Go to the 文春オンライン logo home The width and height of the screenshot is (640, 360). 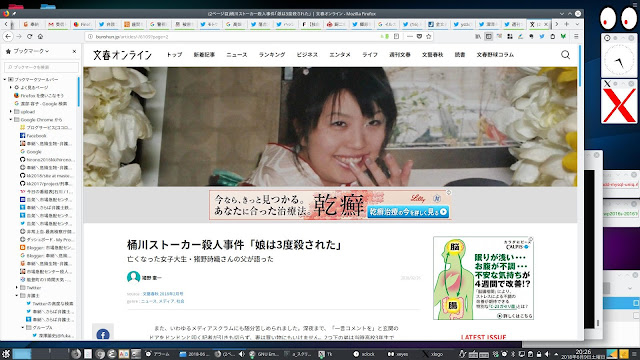pos(122,55)
